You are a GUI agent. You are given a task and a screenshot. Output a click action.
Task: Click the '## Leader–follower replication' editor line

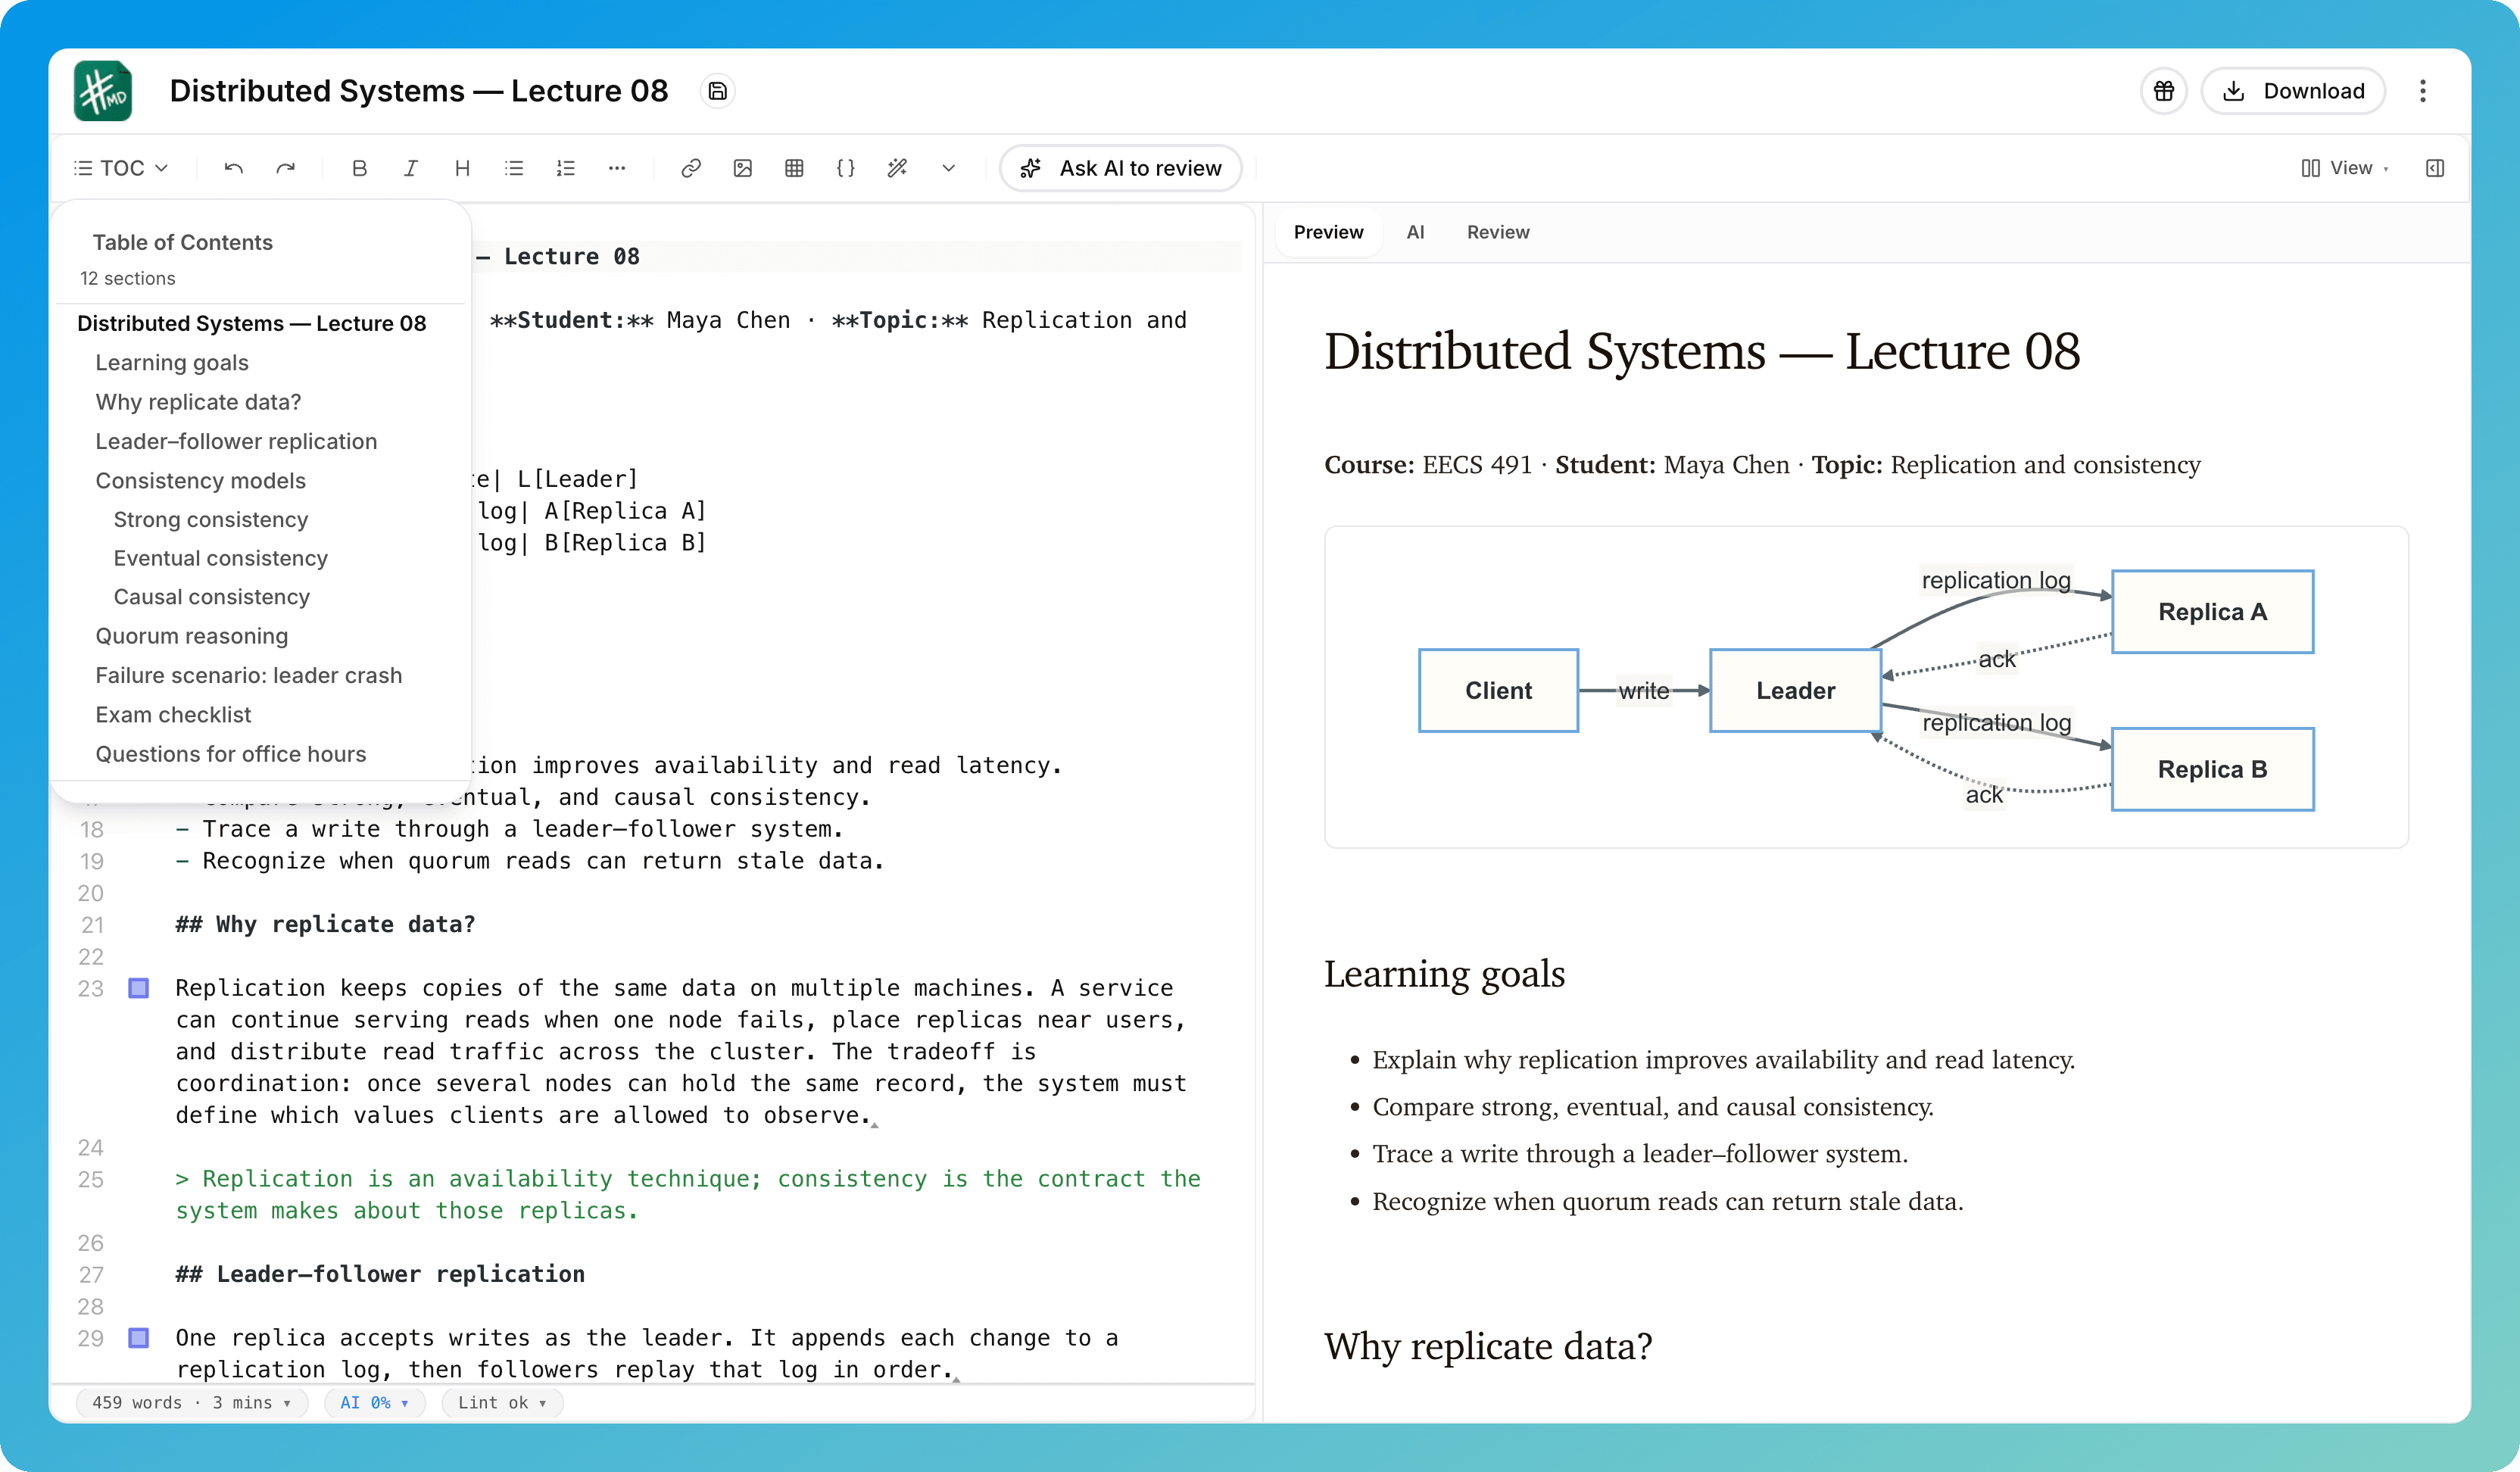380,1274
